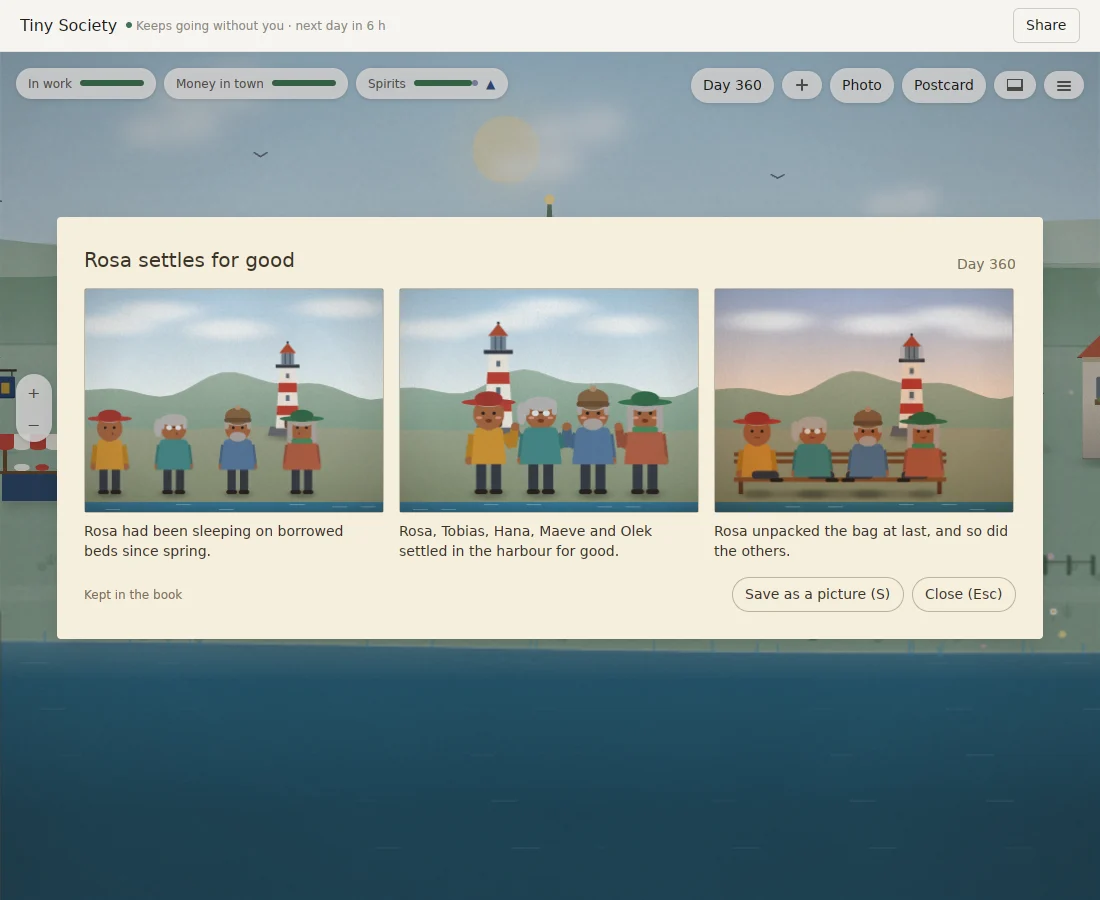
Task: Expand the Spirits triangle indicator
Action: click(x=491, y=84)
